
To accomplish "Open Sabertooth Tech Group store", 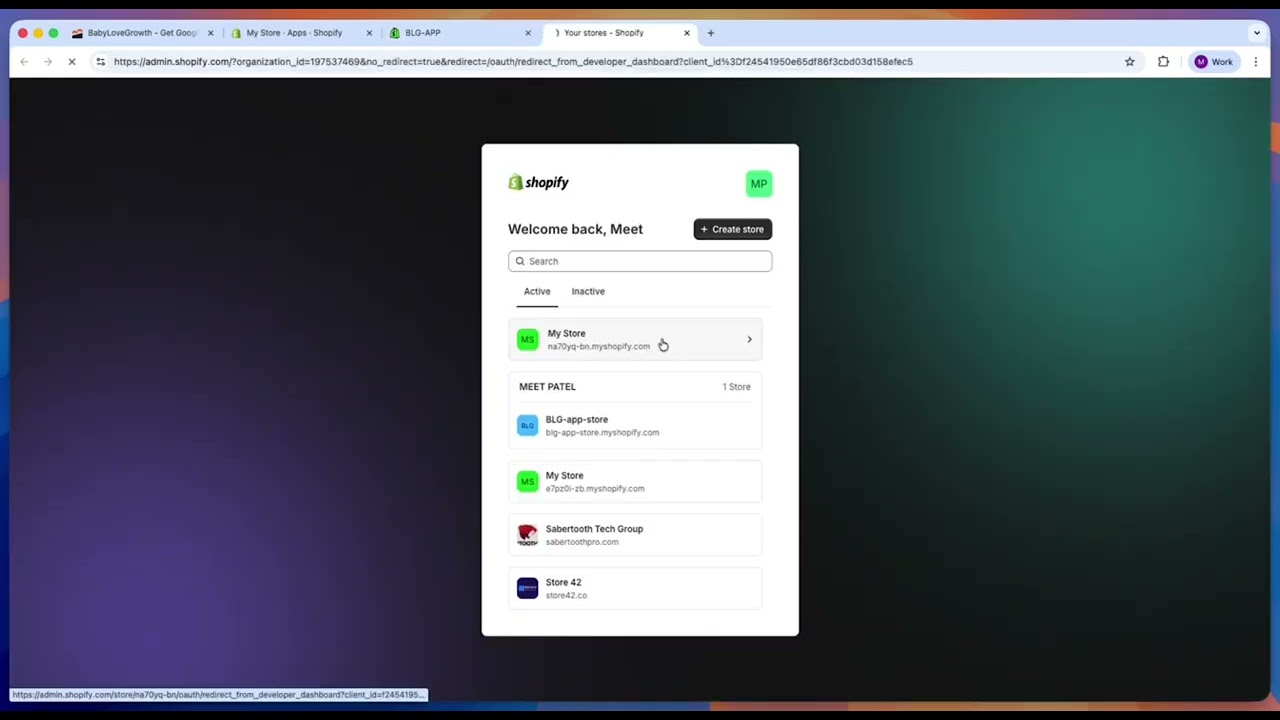I will [635, 535].
